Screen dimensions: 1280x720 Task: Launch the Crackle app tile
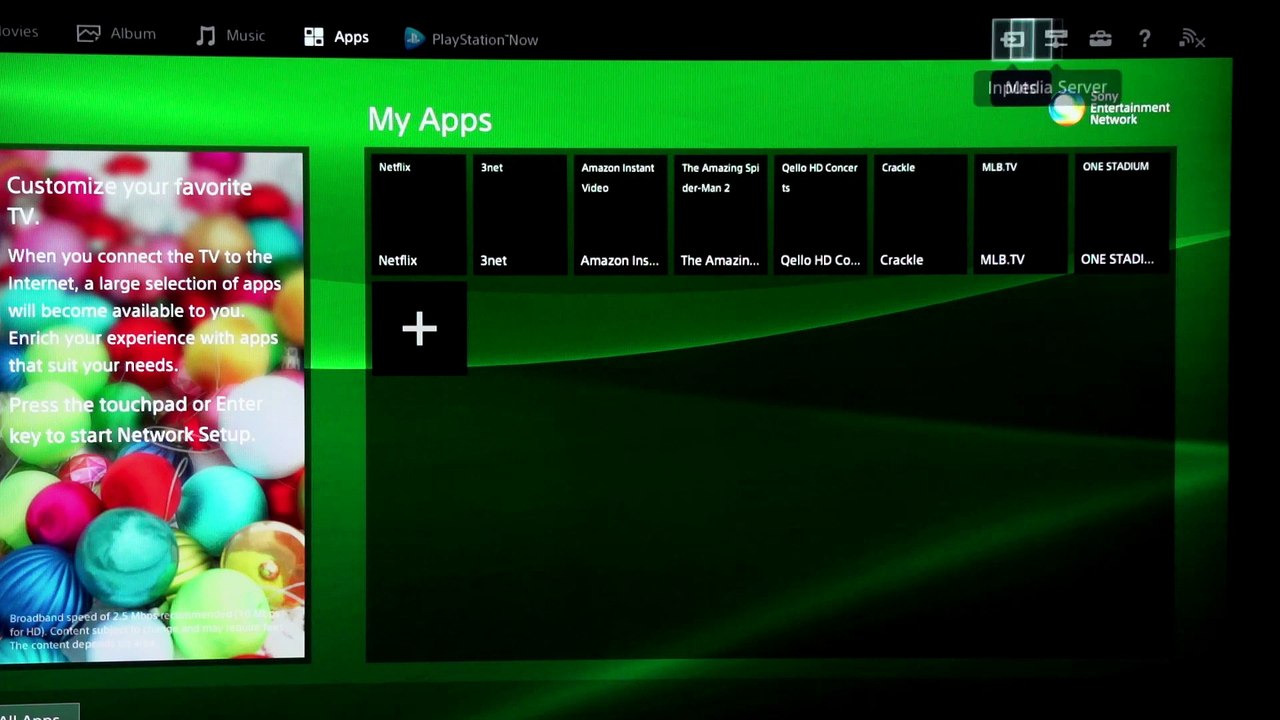921,214
